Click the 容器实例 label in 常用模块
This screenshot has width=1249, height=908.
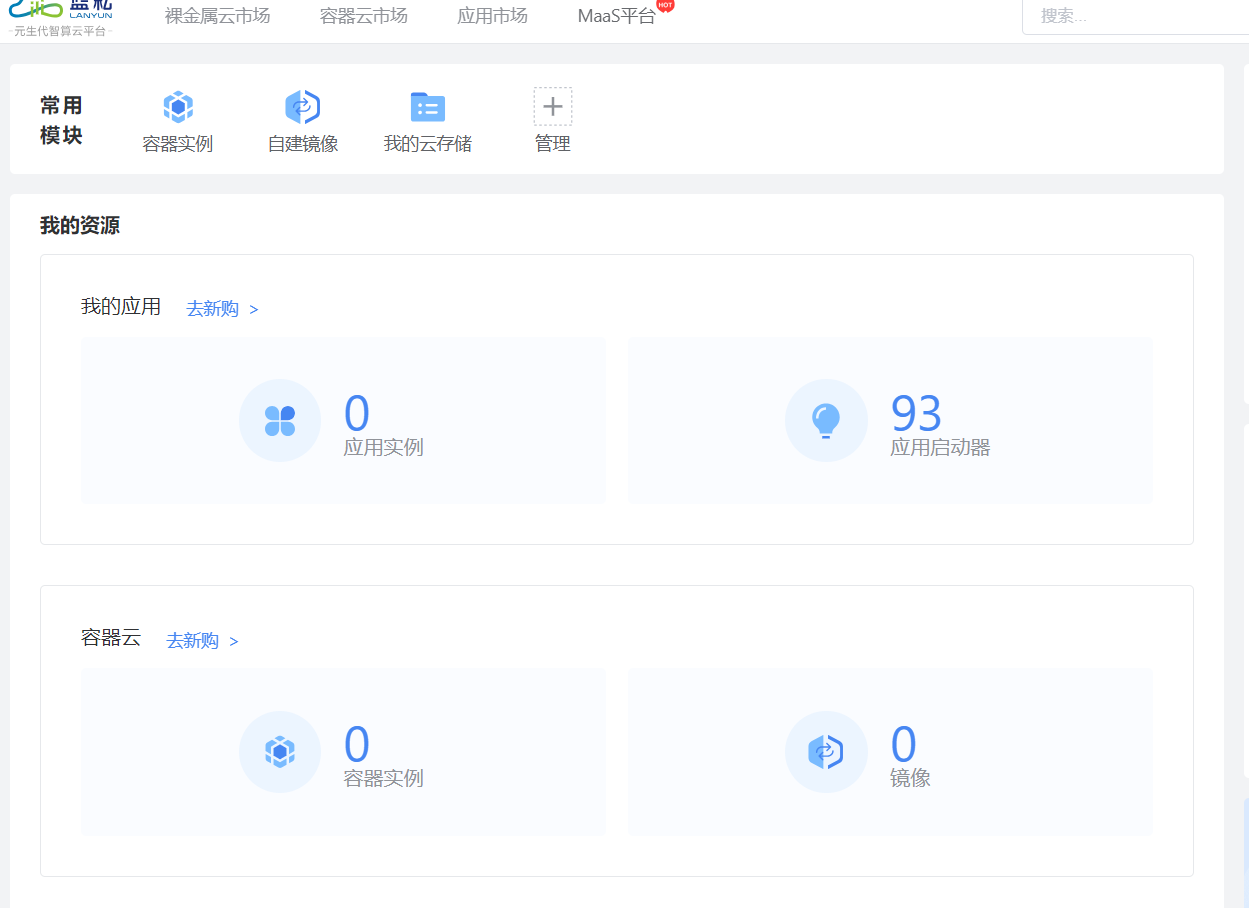pos(178,144)
